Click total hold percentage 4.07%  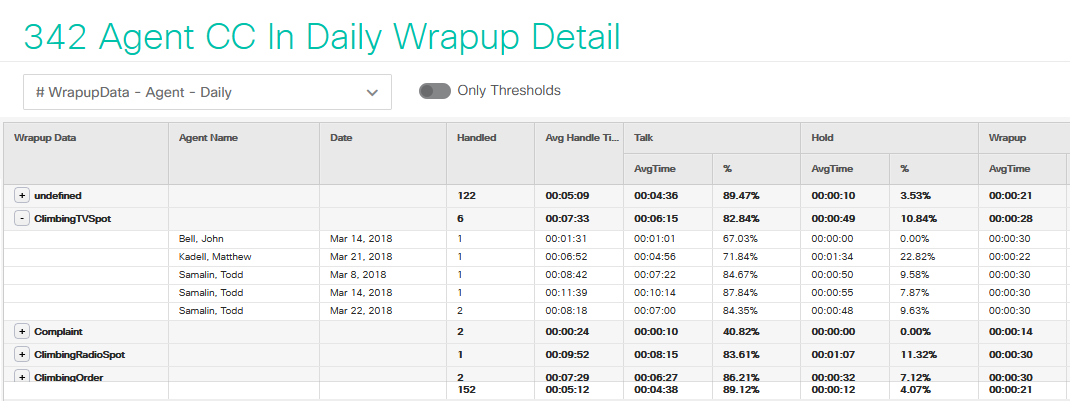click(x=918, y=390)
